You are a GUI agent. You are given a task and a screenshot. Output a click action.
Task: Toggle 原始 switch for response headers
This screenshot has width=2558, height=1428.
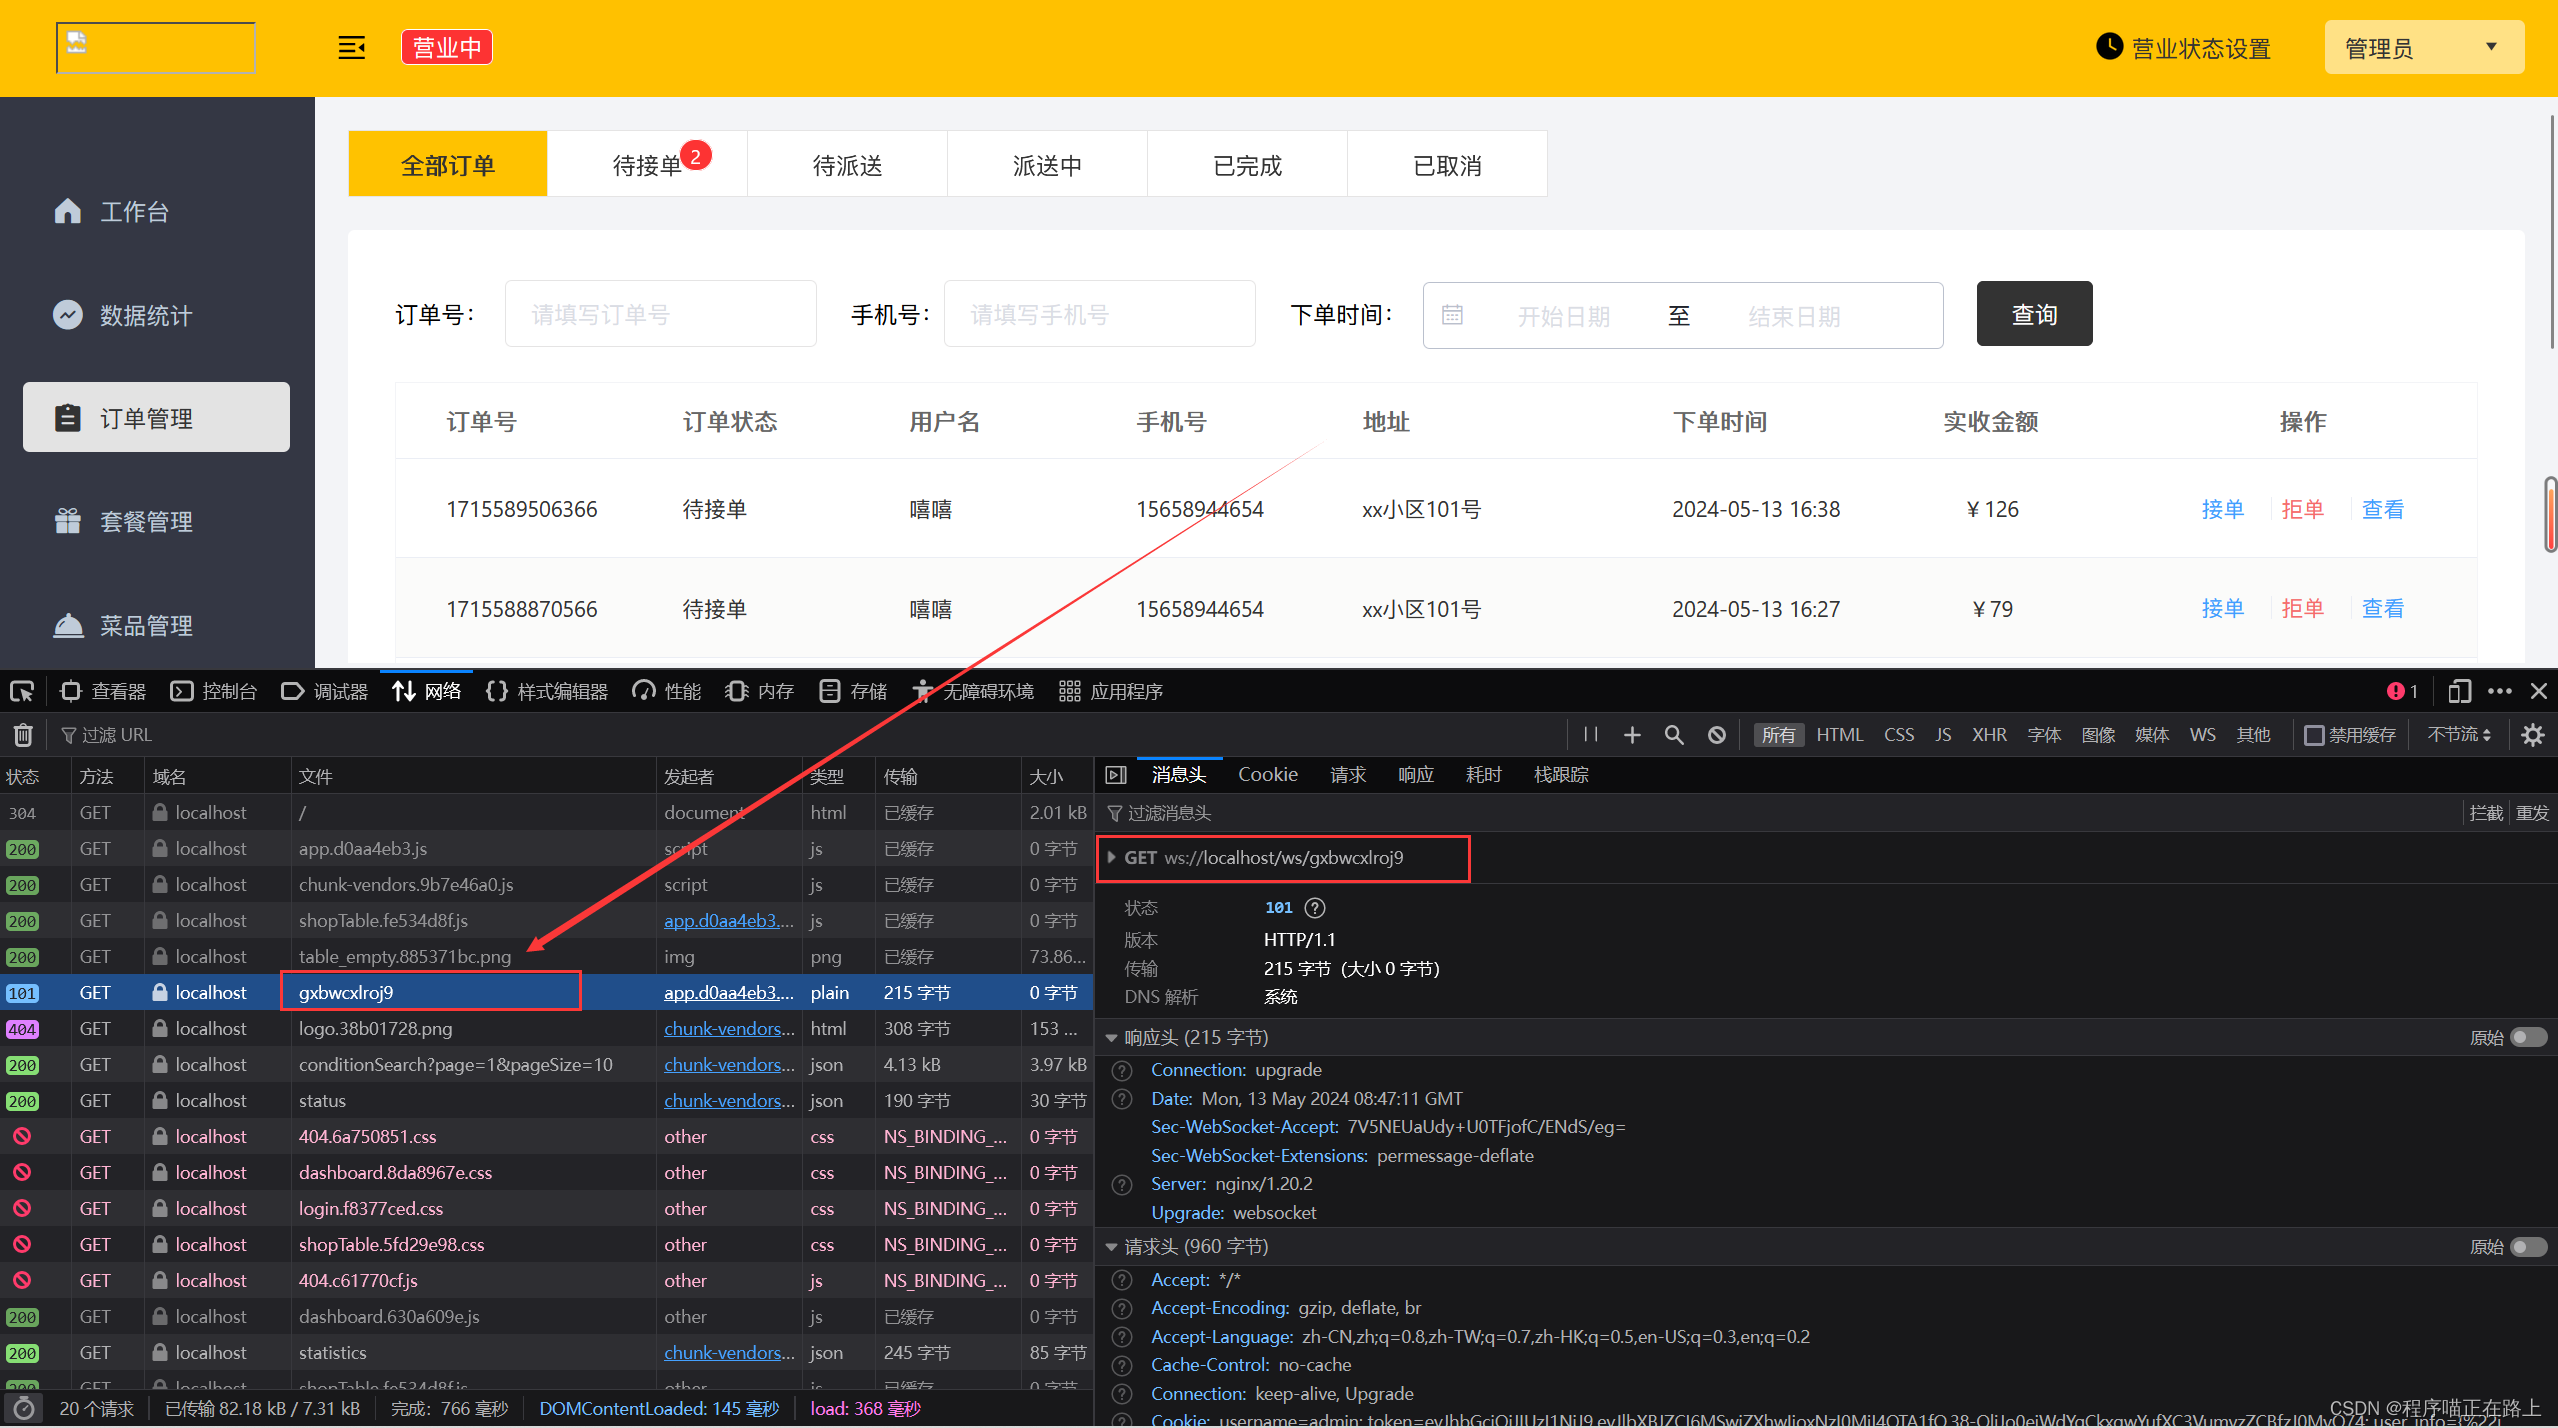pyautogui.click(x=2528, y=1037)
